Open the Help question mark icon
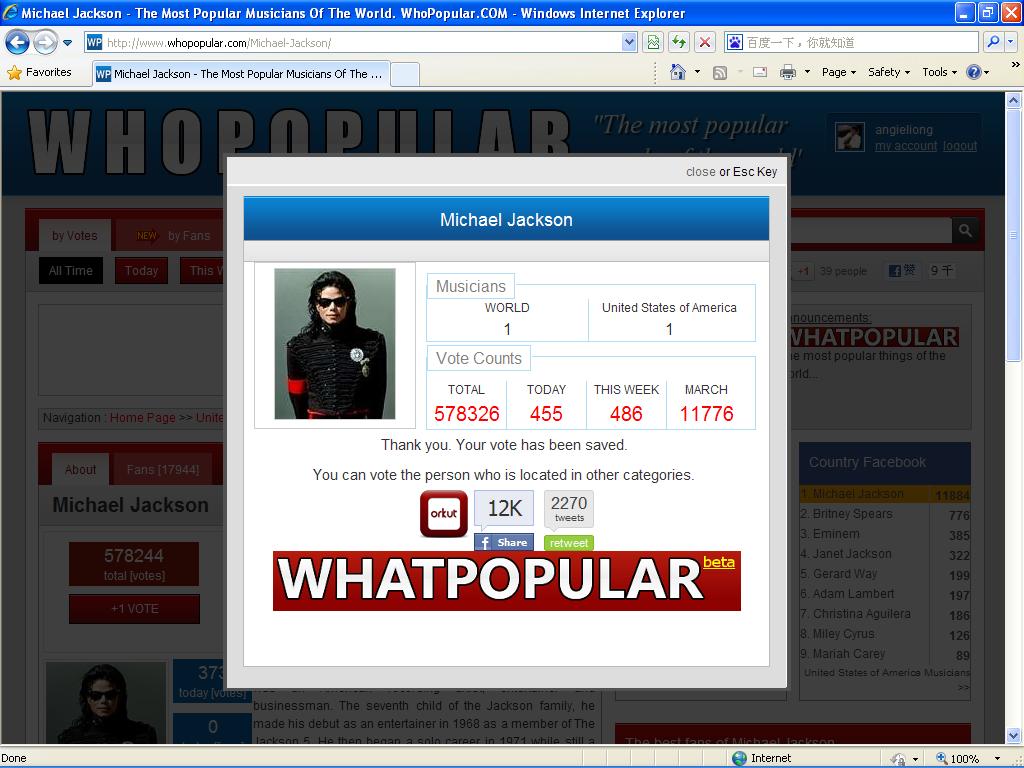 coord(973,72)
